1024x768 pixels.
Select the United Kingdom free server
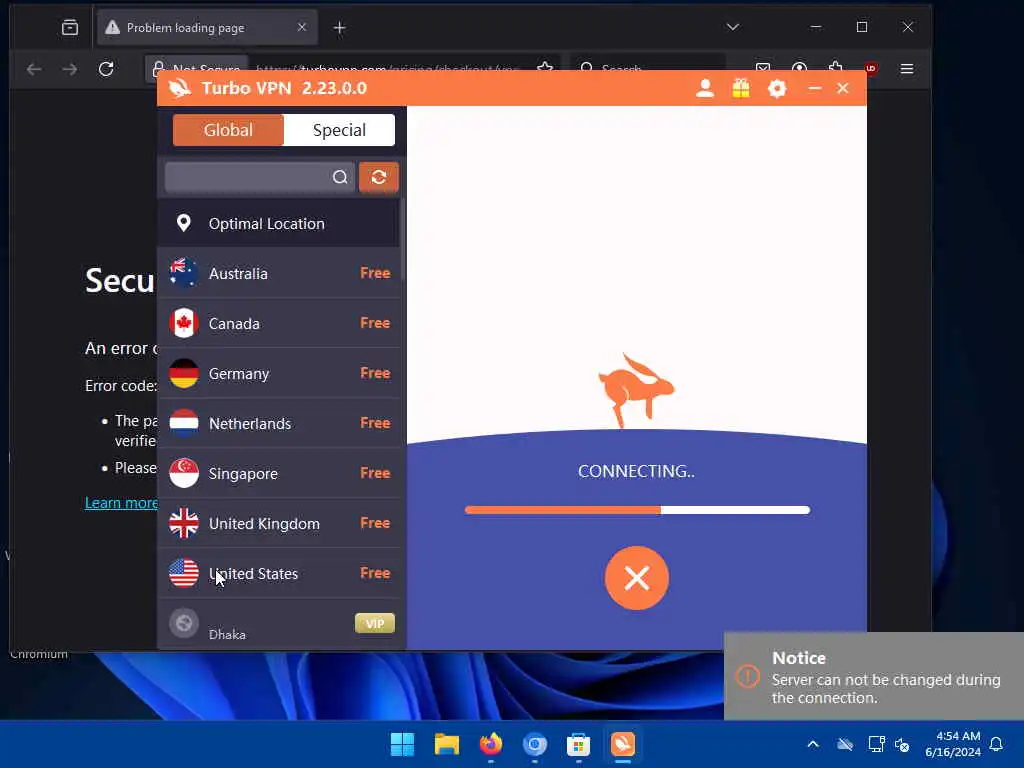[x=278, y=523]
